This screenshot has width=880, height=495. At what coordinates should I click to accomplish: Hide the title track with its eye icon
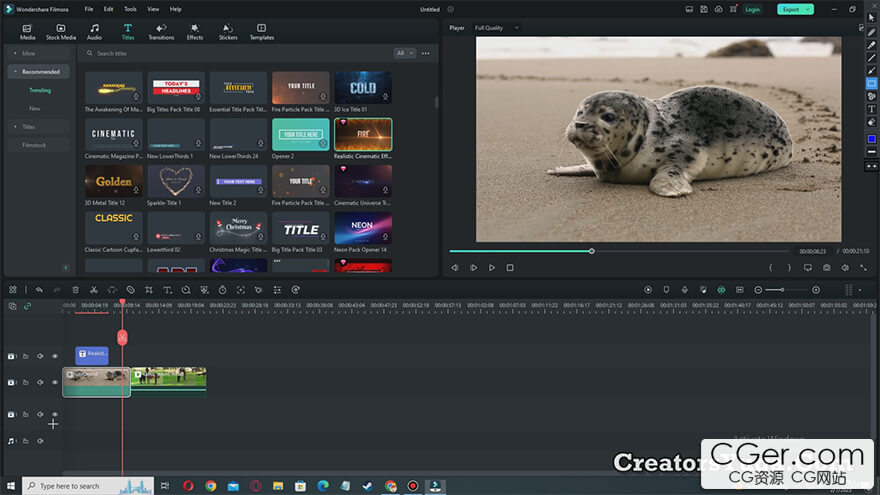55,356
